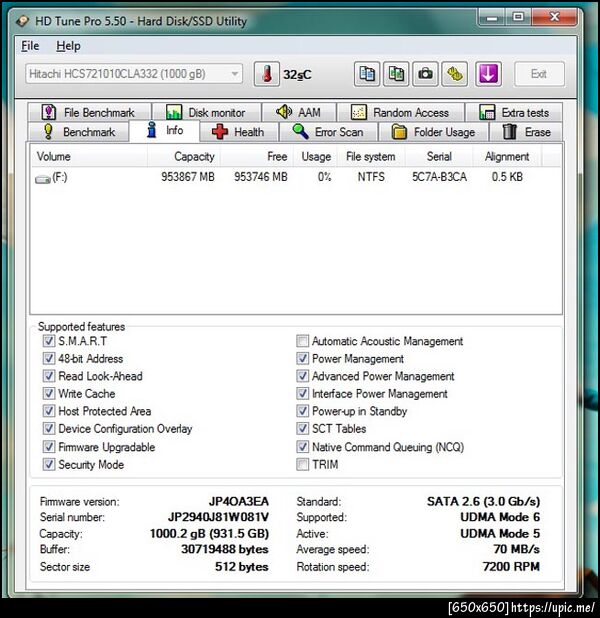Click the 30719488 bytes buffer value
The image size is (600, 618).
[225, 549]
